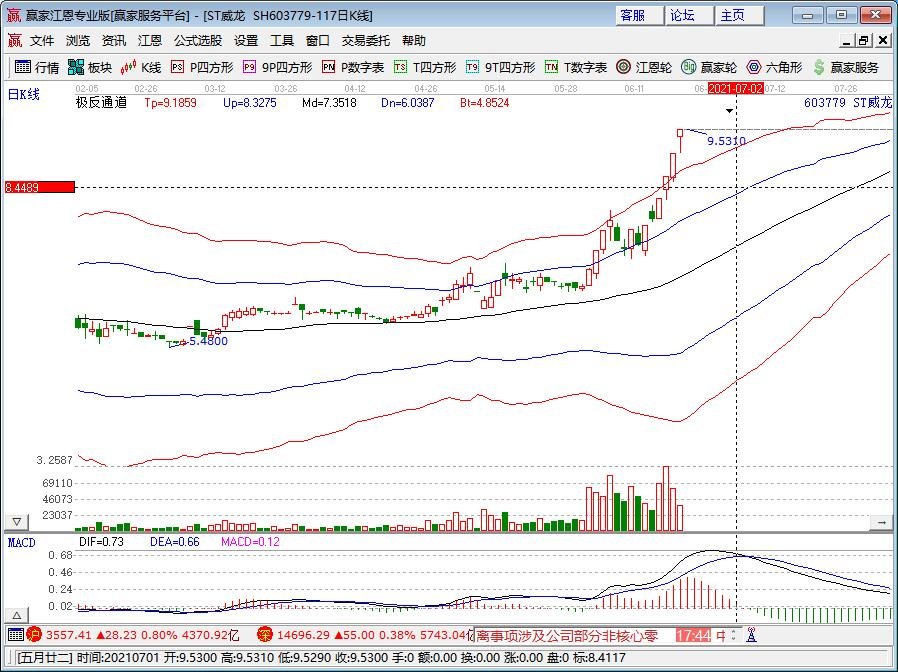Click the 5.4800 low price label
Image resolution: width=898 pixels, height=672 pixels.
pos(208,341)
